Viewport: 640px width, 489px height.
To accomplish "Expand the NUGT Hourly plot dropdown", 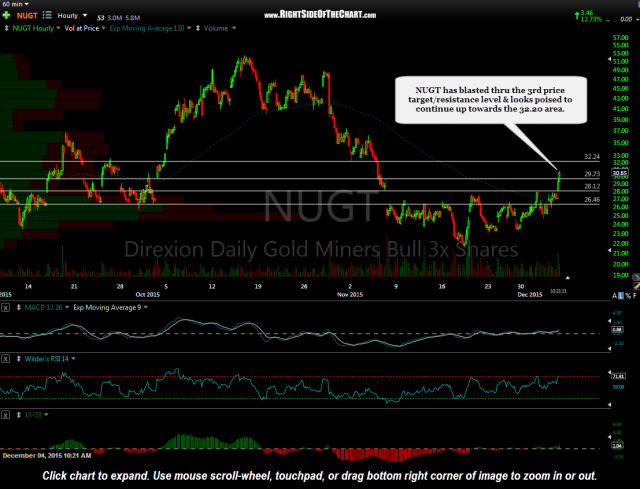I will click(x=58, y=28).
